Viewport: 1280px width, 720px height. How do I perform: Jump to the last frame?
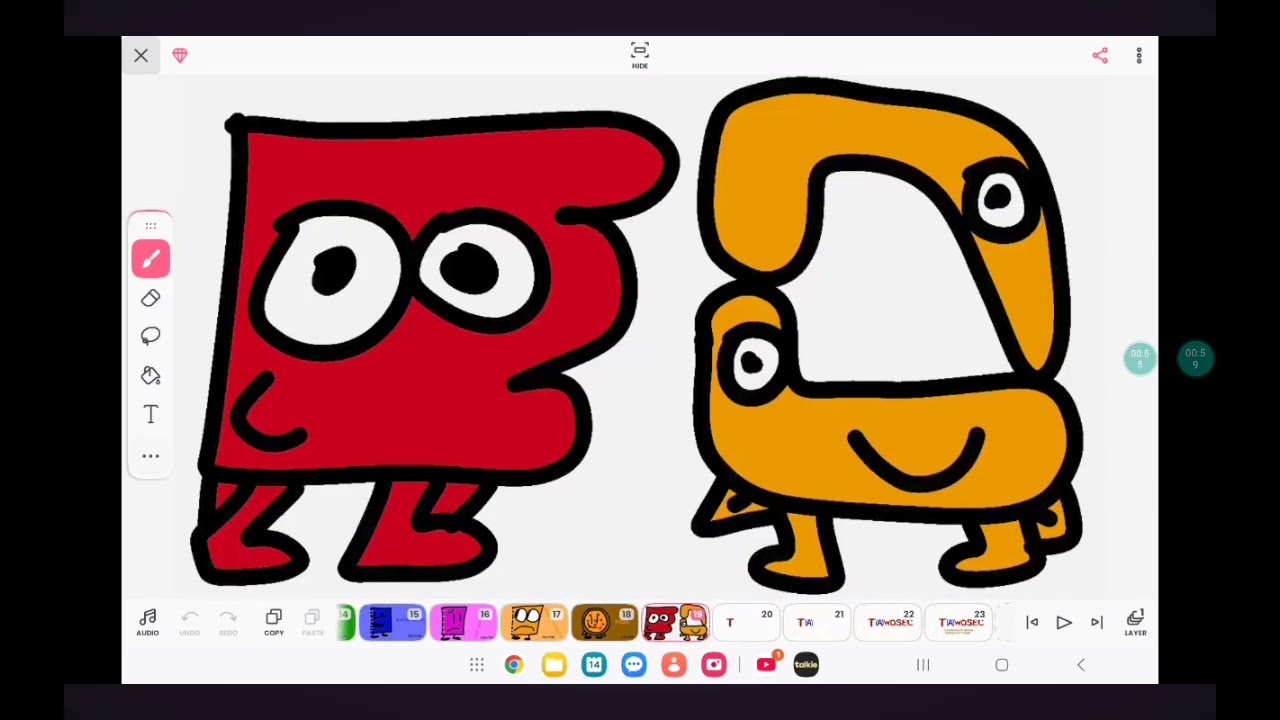click(x=1096, y=623)
